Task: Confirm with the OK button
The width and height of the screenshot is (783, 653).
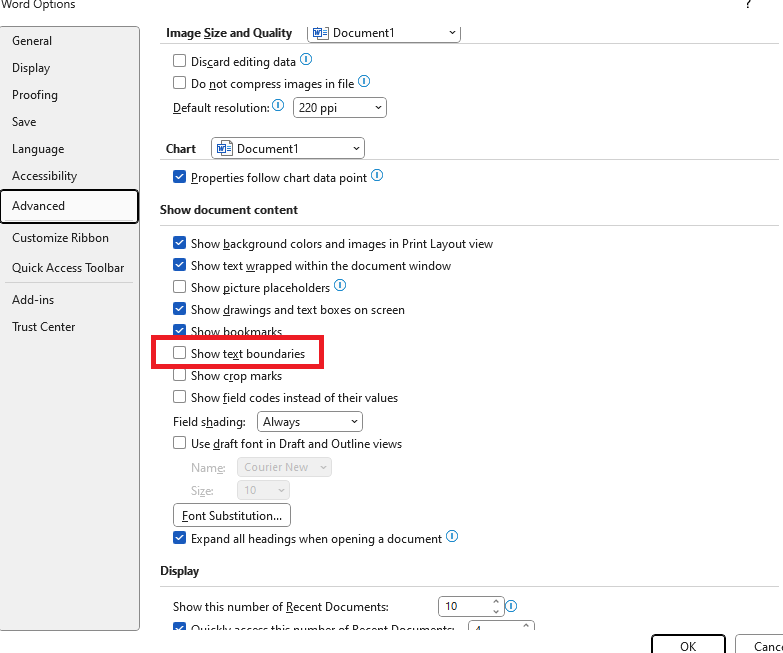Action: tap(688, 645)
